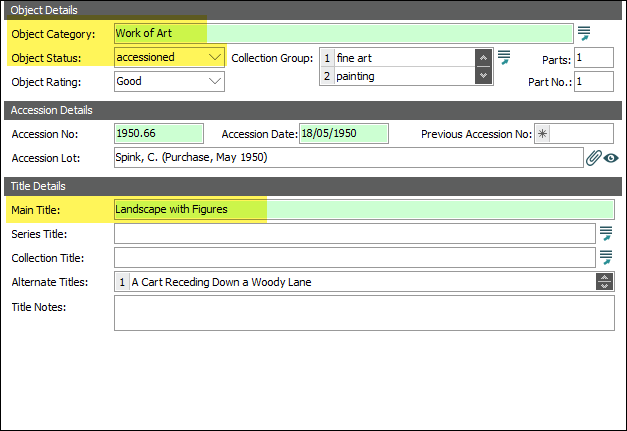Viewport: 627px width, 431px height.
Task: Click the Title Notes text area
Action: tap(364, 312)
